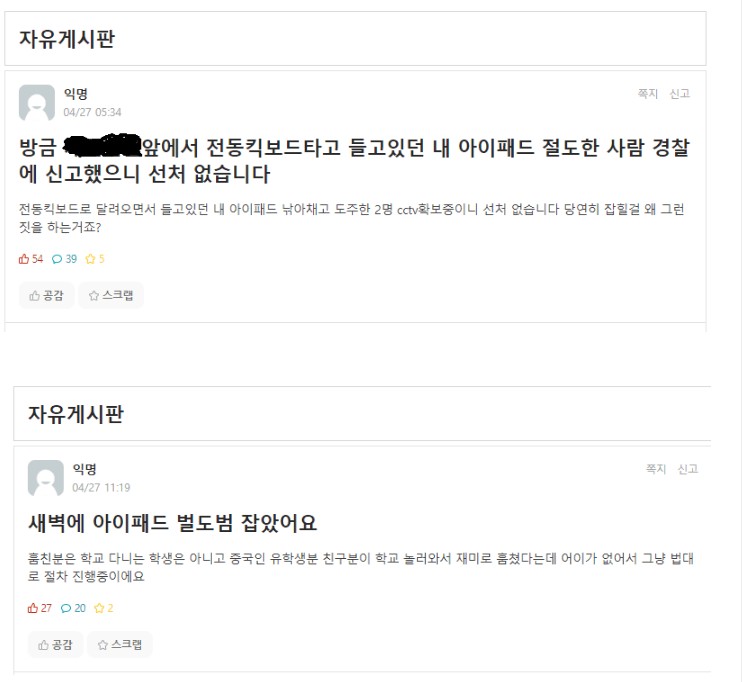
Task: Click the comment bubble icon showing 20
Action: coord(66,609)
